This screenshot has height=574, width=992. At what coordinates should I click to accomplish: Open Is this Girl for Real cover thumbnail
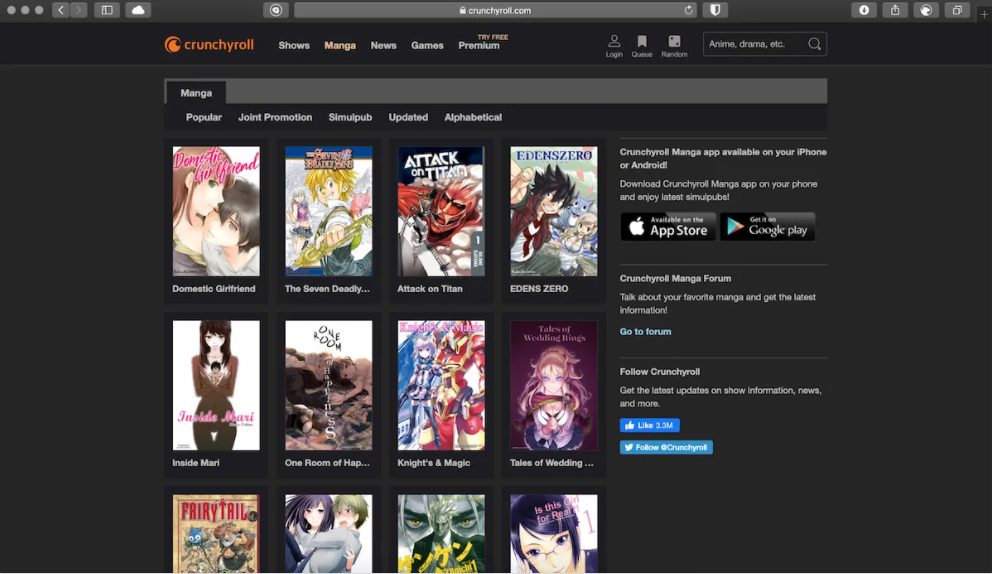(554, 534)
